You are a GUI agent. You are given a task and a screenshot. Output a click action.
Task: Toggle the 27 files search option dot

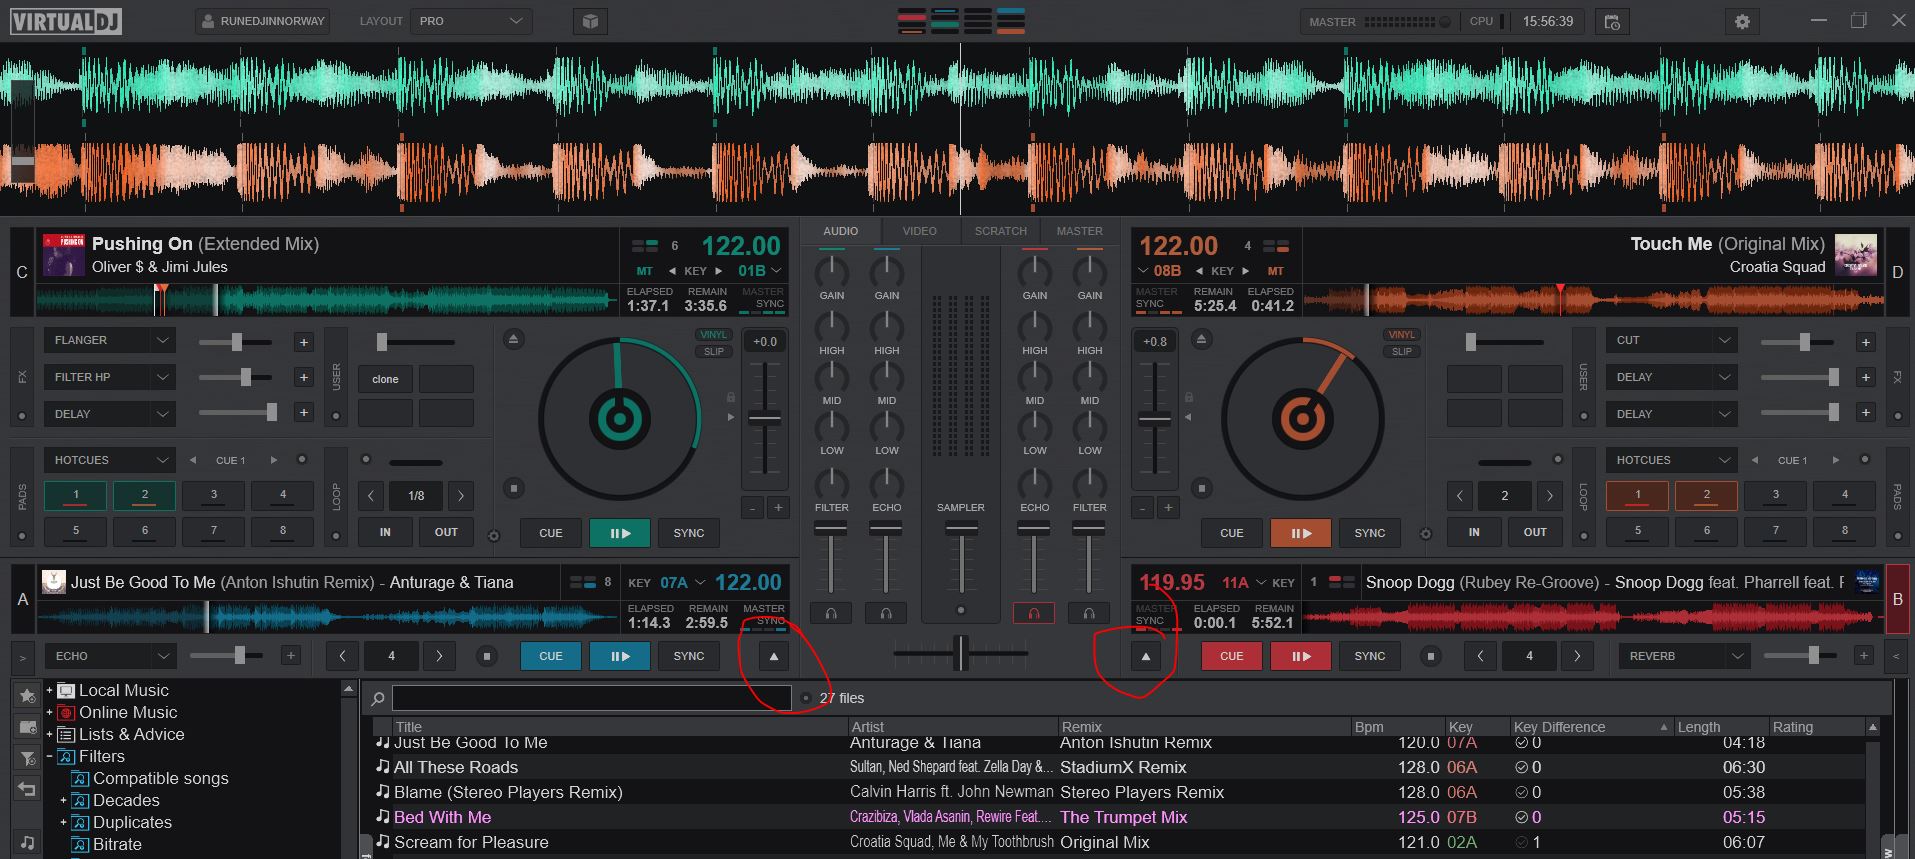806,698
